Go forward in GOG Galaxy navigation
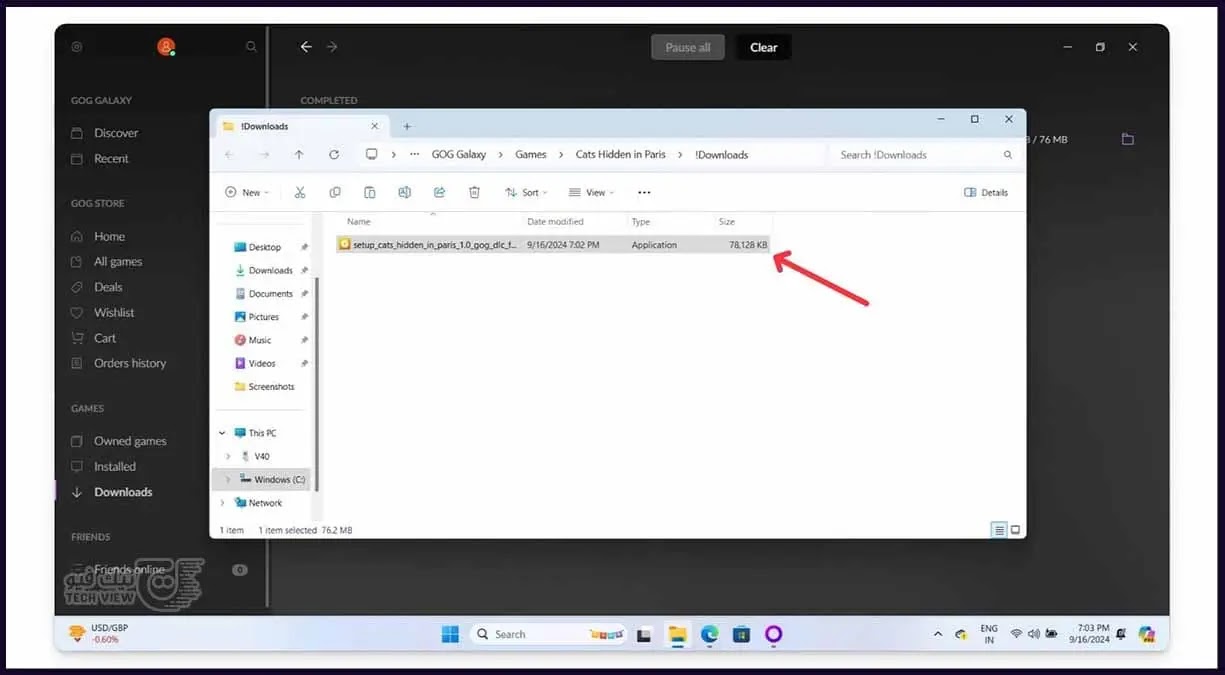Screen dimensions: 1225x675 pos(332,47)
